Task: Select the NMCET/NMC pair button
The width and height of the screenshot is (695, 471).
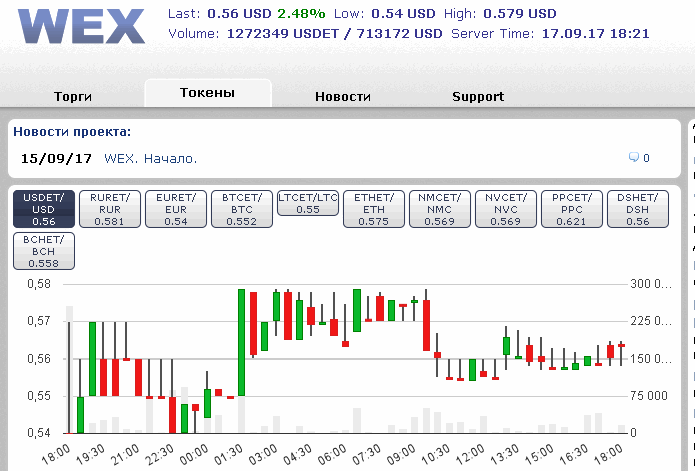Action: tap(440, 209)
